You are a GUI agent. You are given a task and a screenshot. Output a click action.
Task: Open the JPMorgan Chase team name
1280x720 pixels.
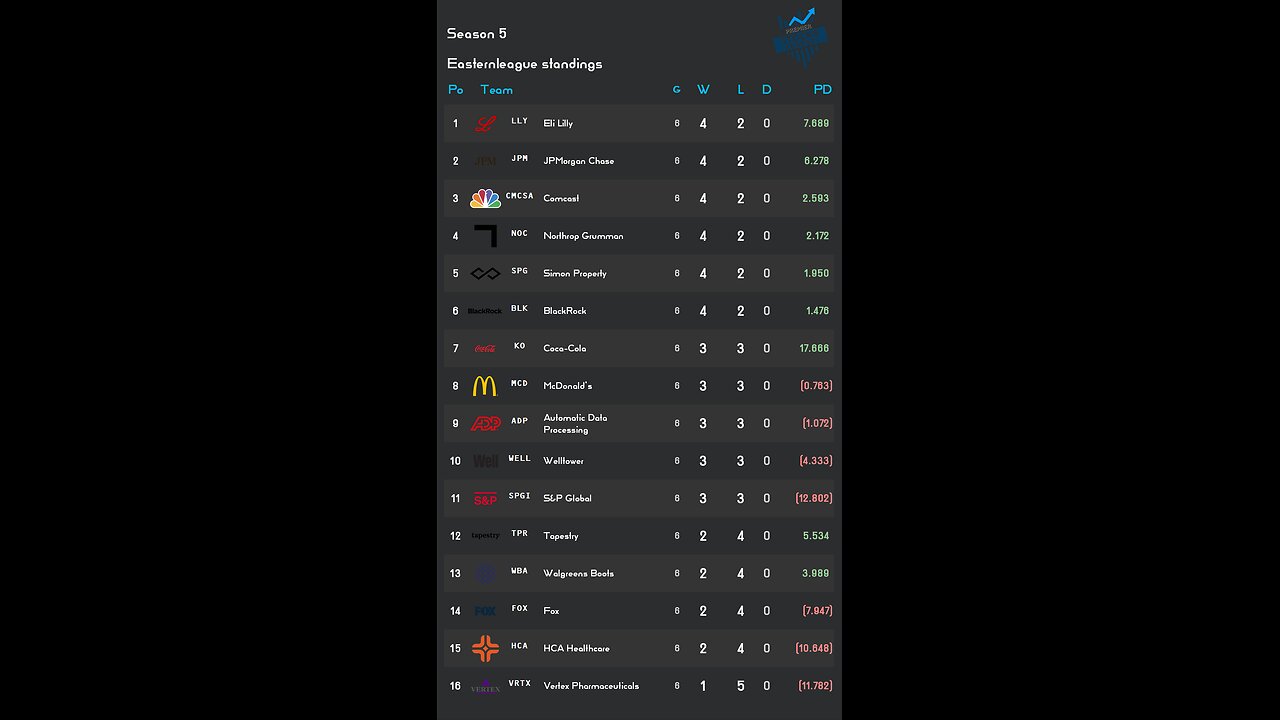pos(578,161)
